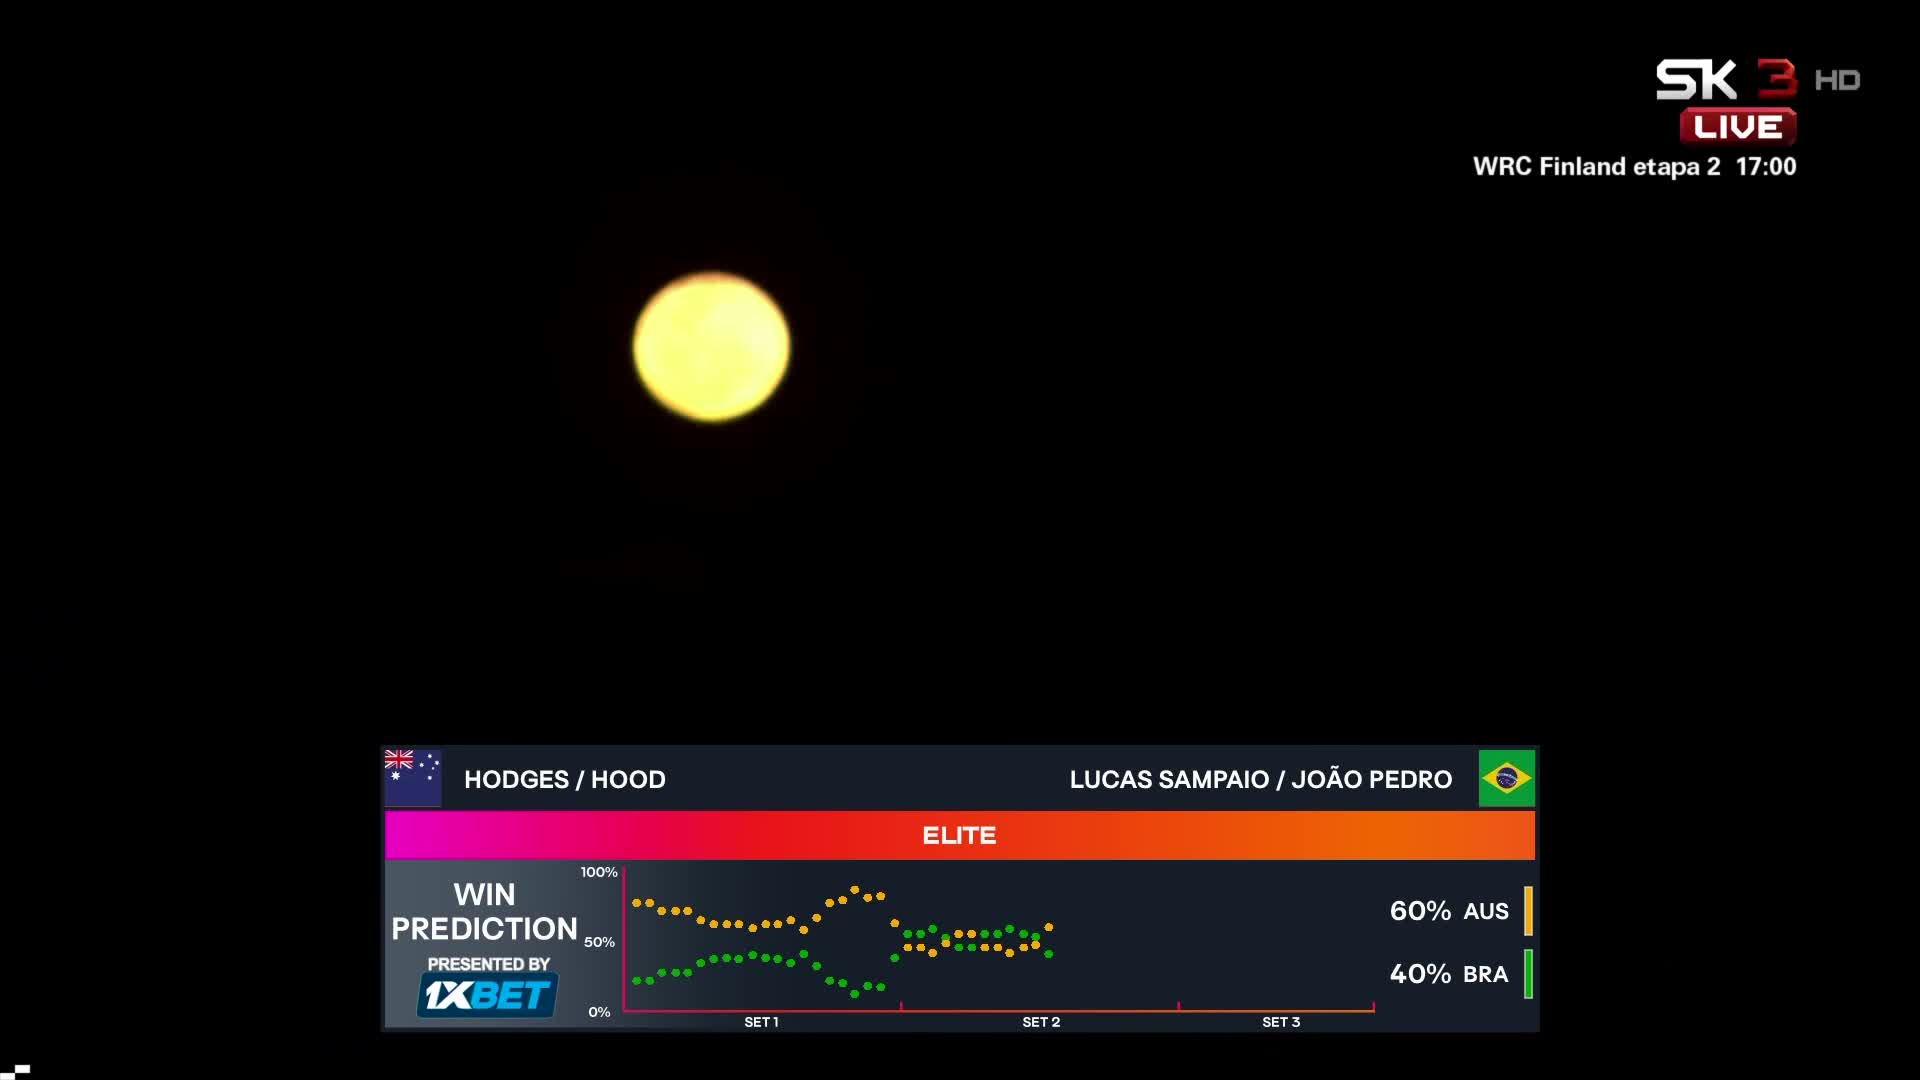Image resolution: width=1920 pixels, height=1080 pixels.
Task: Click the red LIVE badge
Action: (x=1738, y=127)
